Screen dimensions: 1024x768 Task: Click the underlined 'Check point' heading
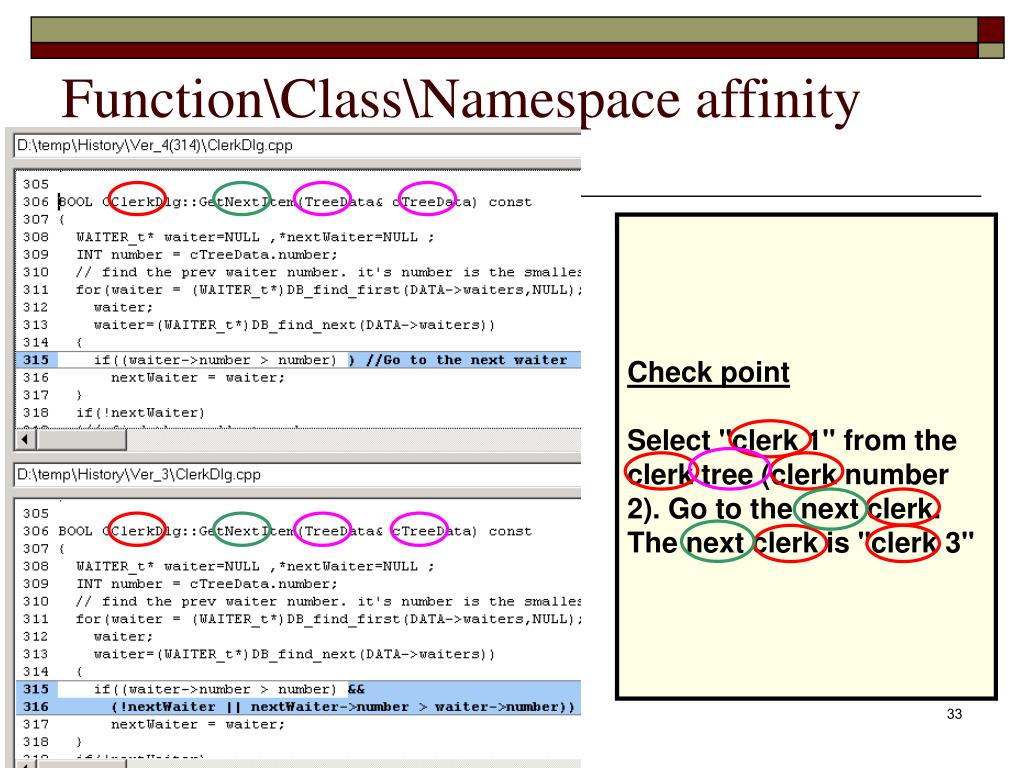point(708,374)
